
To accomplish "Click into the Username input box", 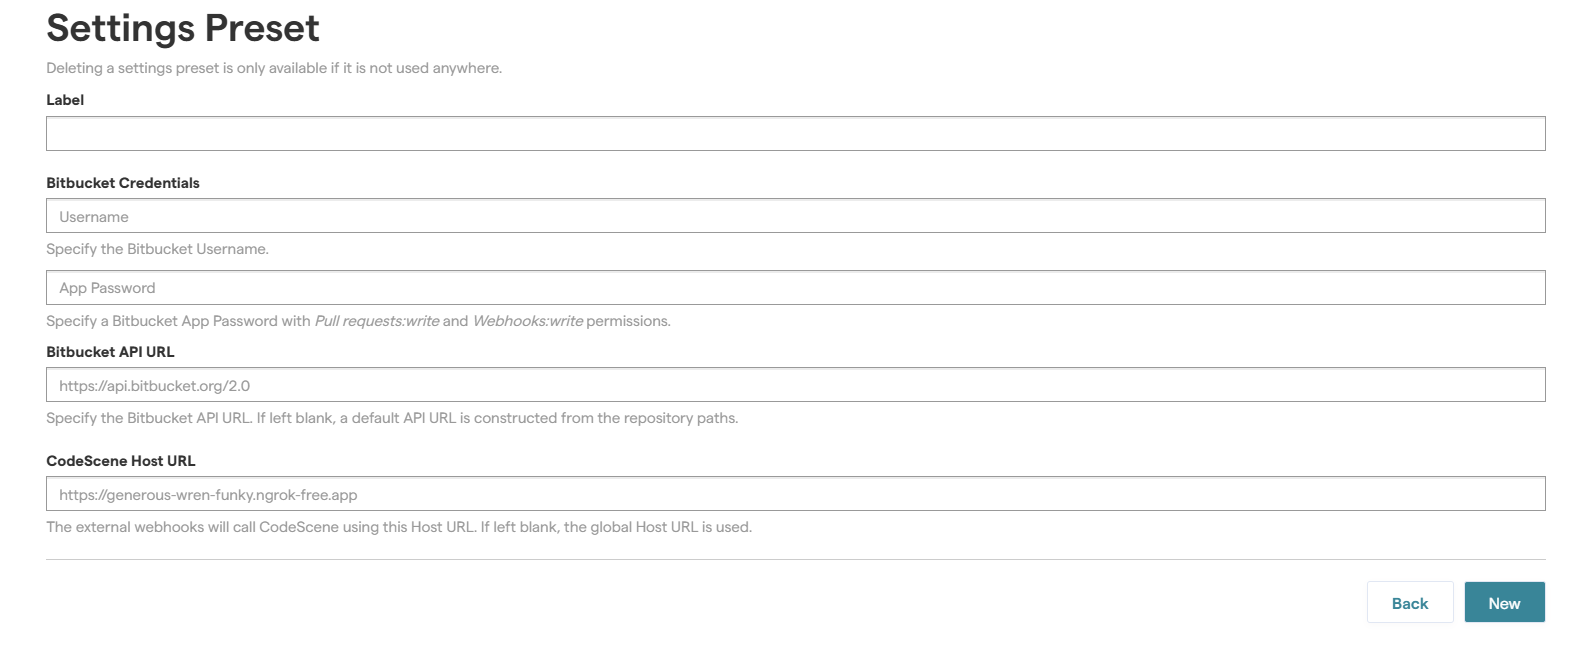I will (795, 216).
